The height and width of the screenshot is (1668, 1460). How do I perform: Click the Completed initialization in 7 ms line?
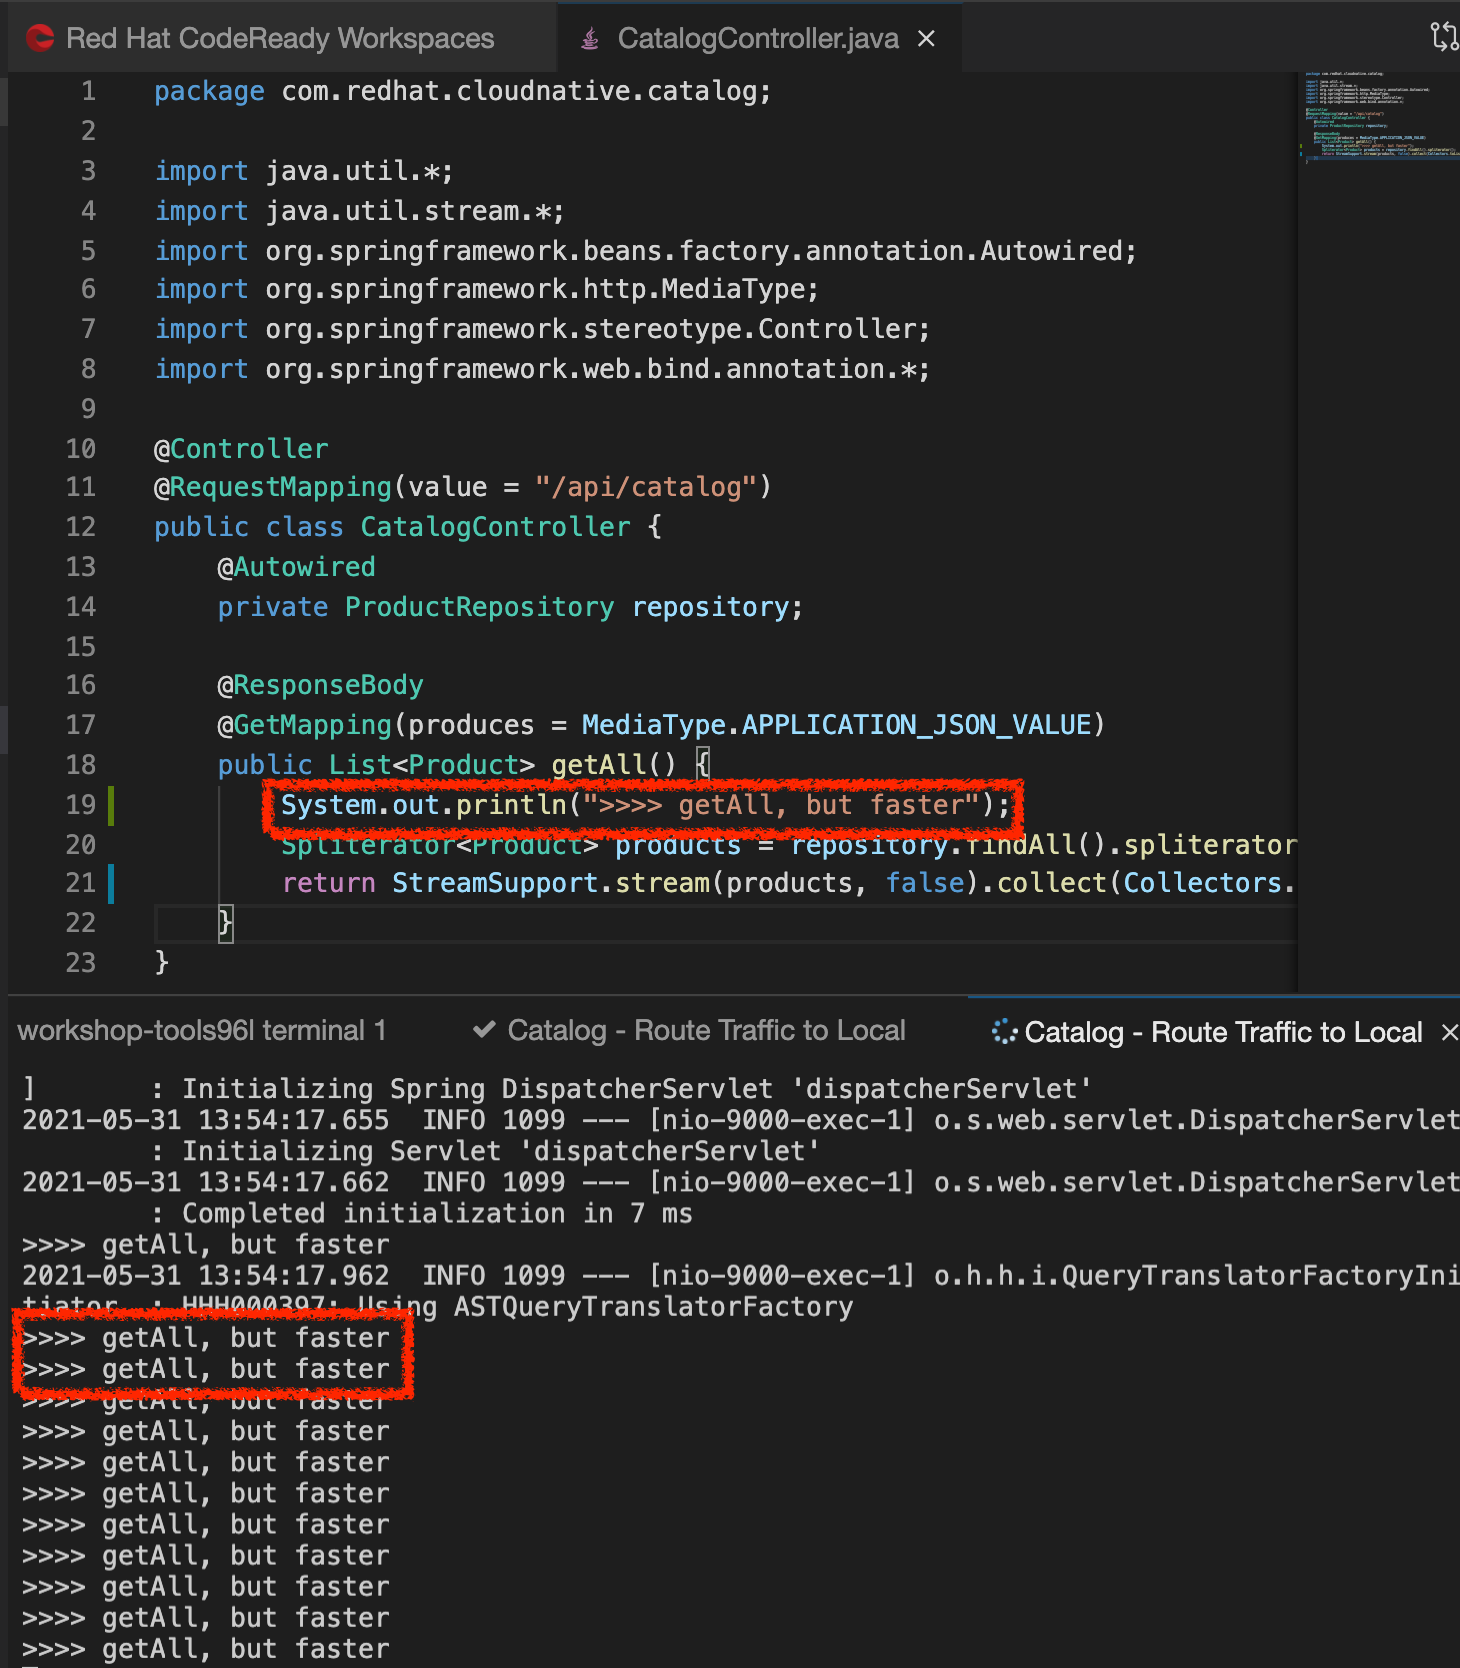pyautogui.click(x=422, y=1213)
